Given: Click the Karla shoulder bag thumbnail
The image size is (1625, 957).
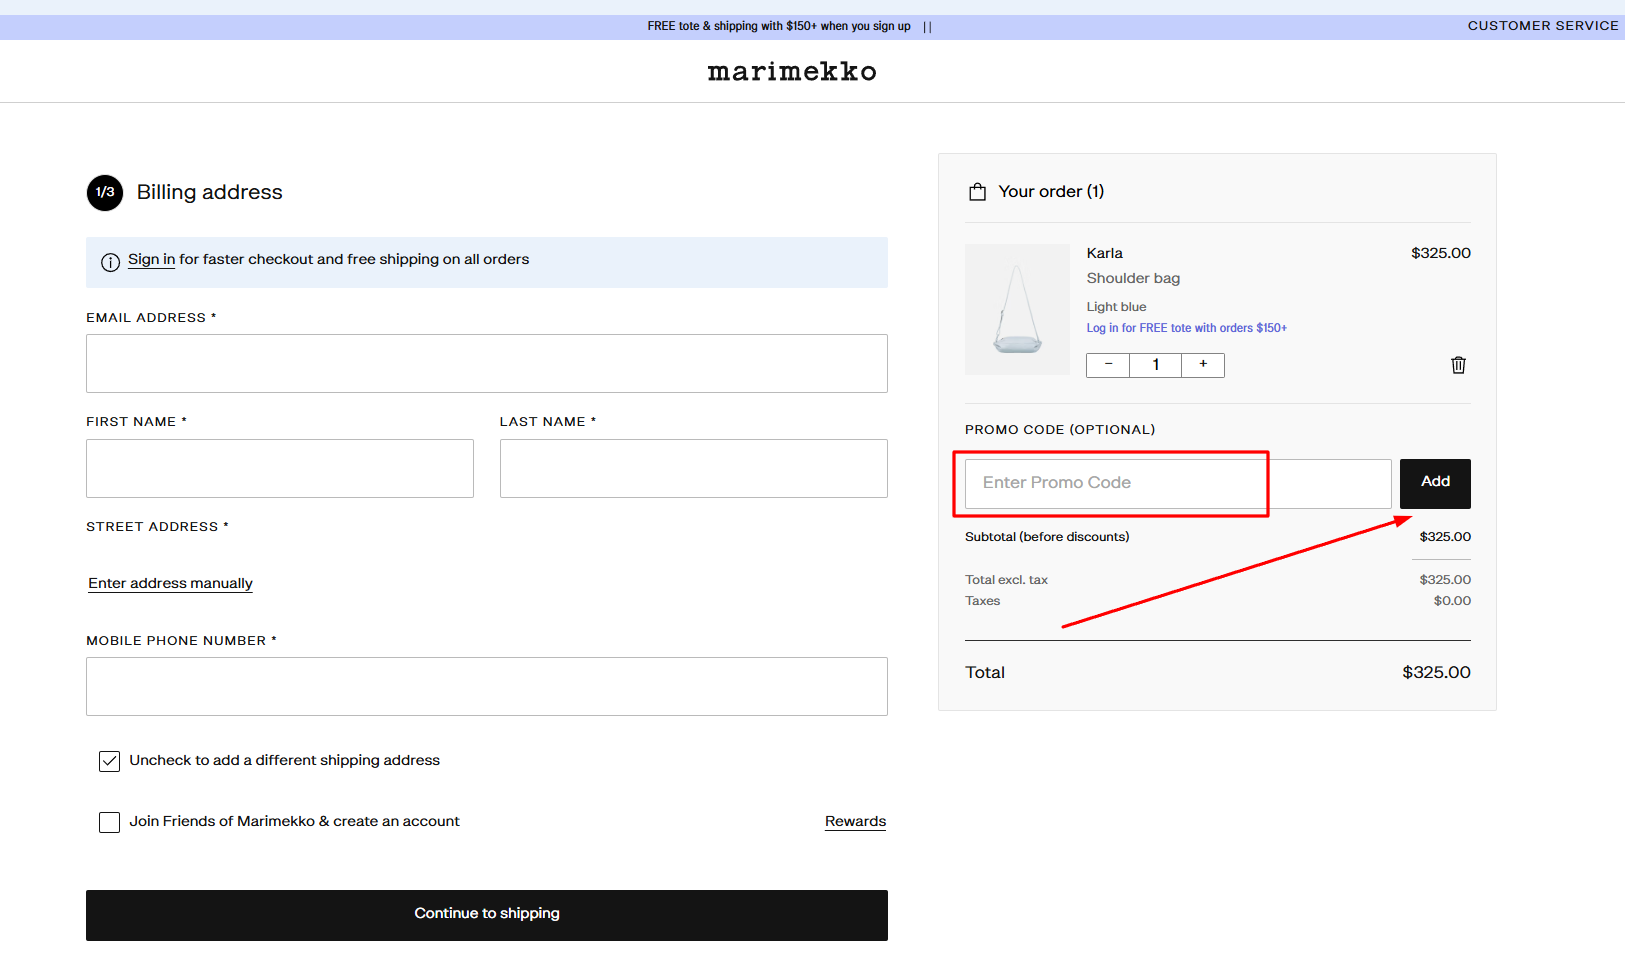Looking at the screenshot, I should click(x=1017, y=309).
